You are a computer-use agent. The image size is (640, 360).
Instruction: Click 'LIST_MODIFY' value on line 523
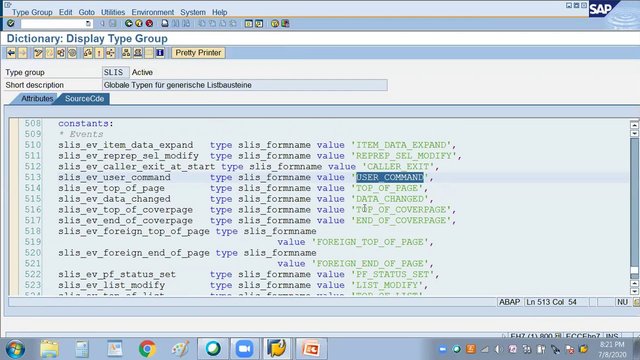click(387, 285)
